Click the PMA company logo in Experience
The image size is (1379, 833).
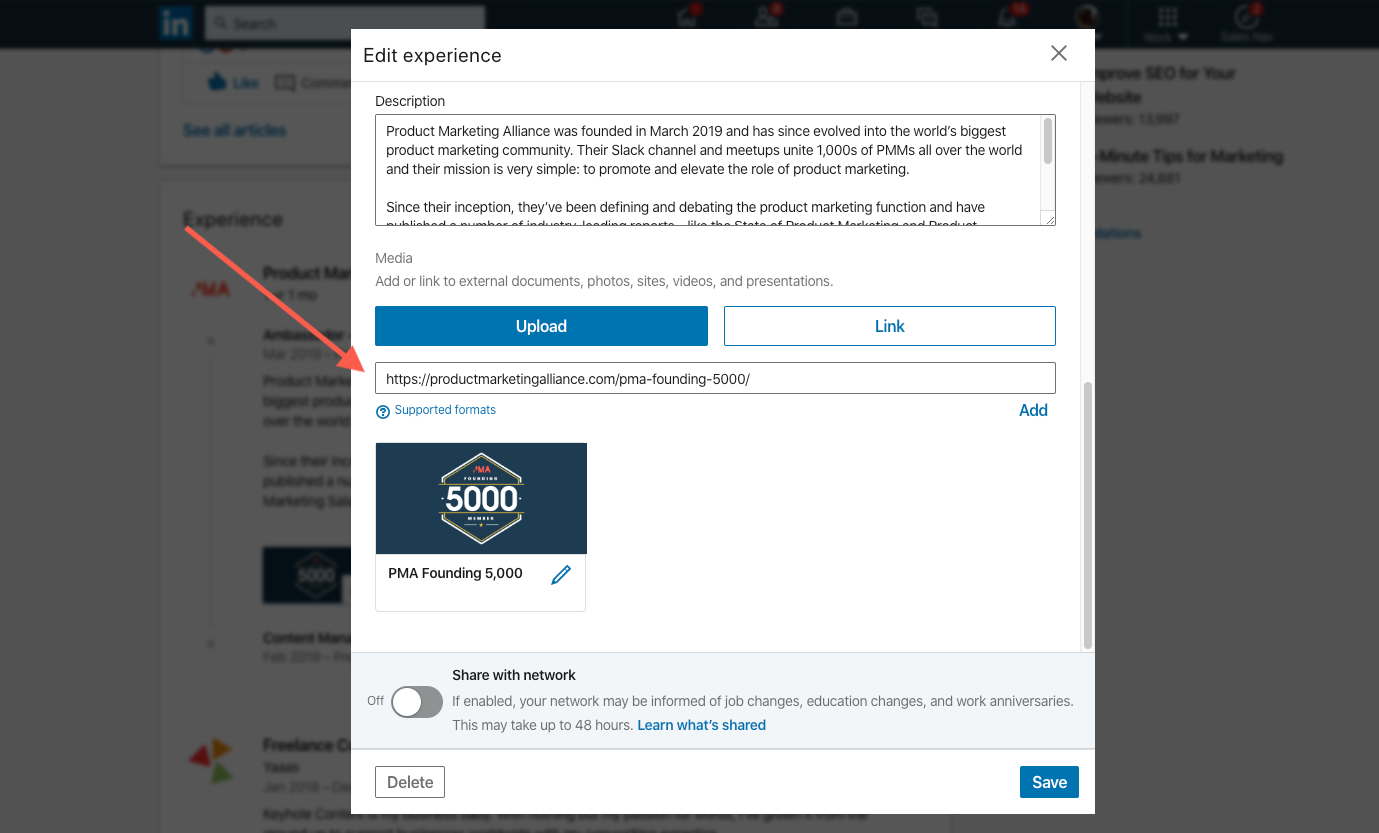pos(211,290)
